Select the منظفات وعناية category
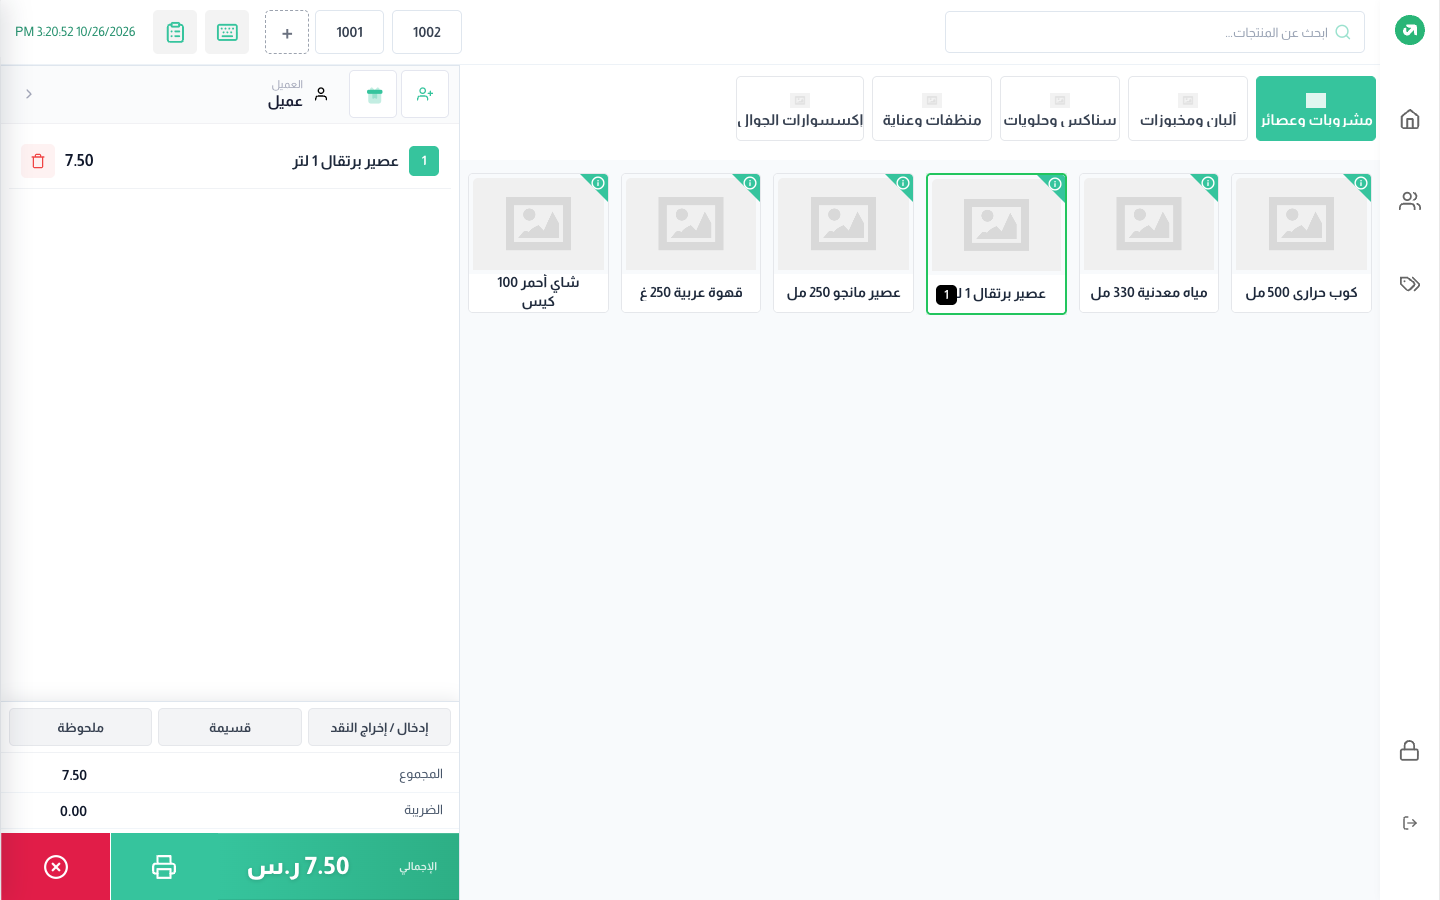1440x900 pixels. [x=932, y=108]
